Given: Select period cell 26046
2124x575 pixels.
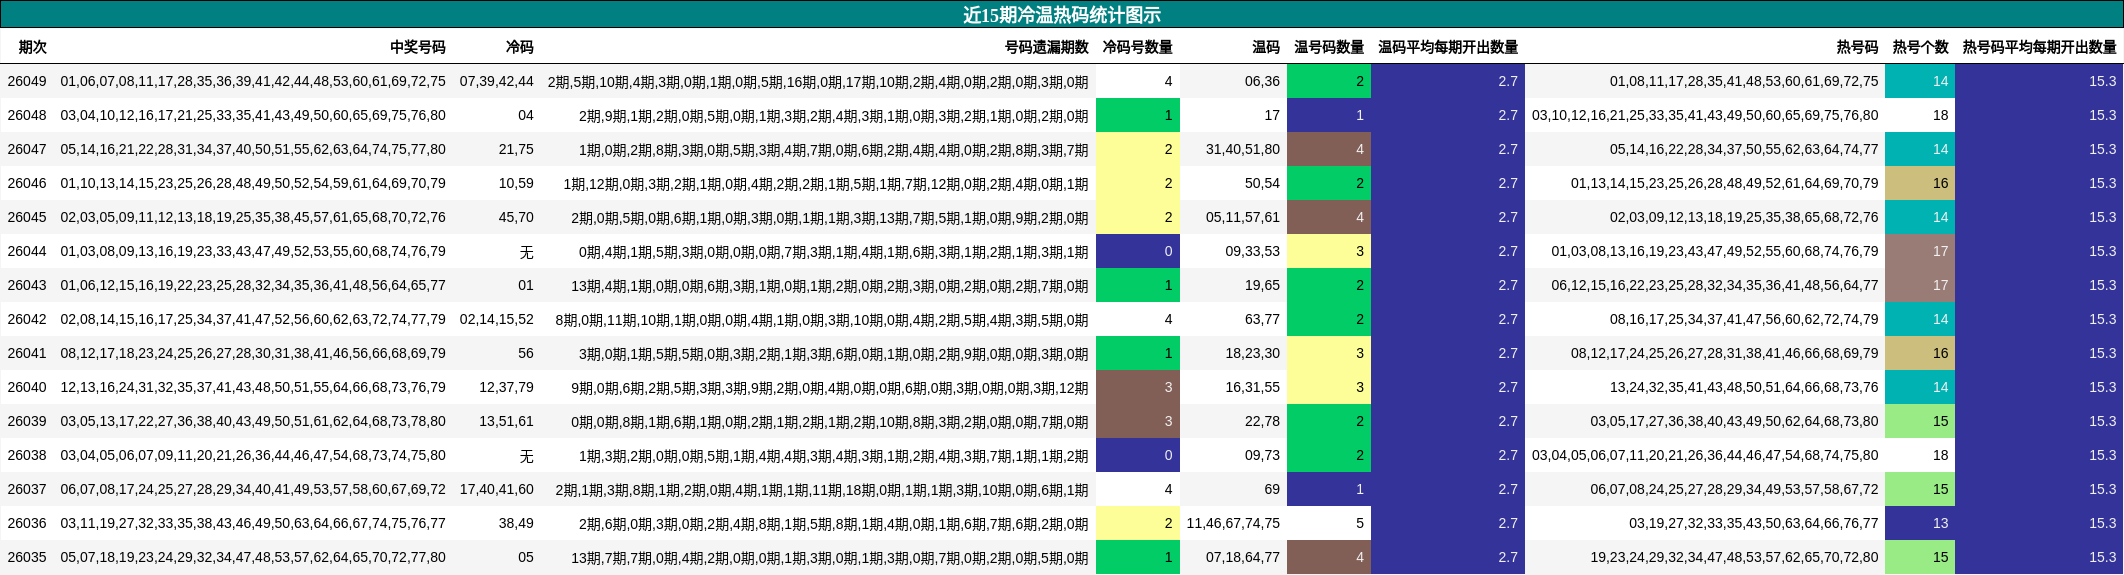Looking at the screenshot, I should click(x=27, y=183).
